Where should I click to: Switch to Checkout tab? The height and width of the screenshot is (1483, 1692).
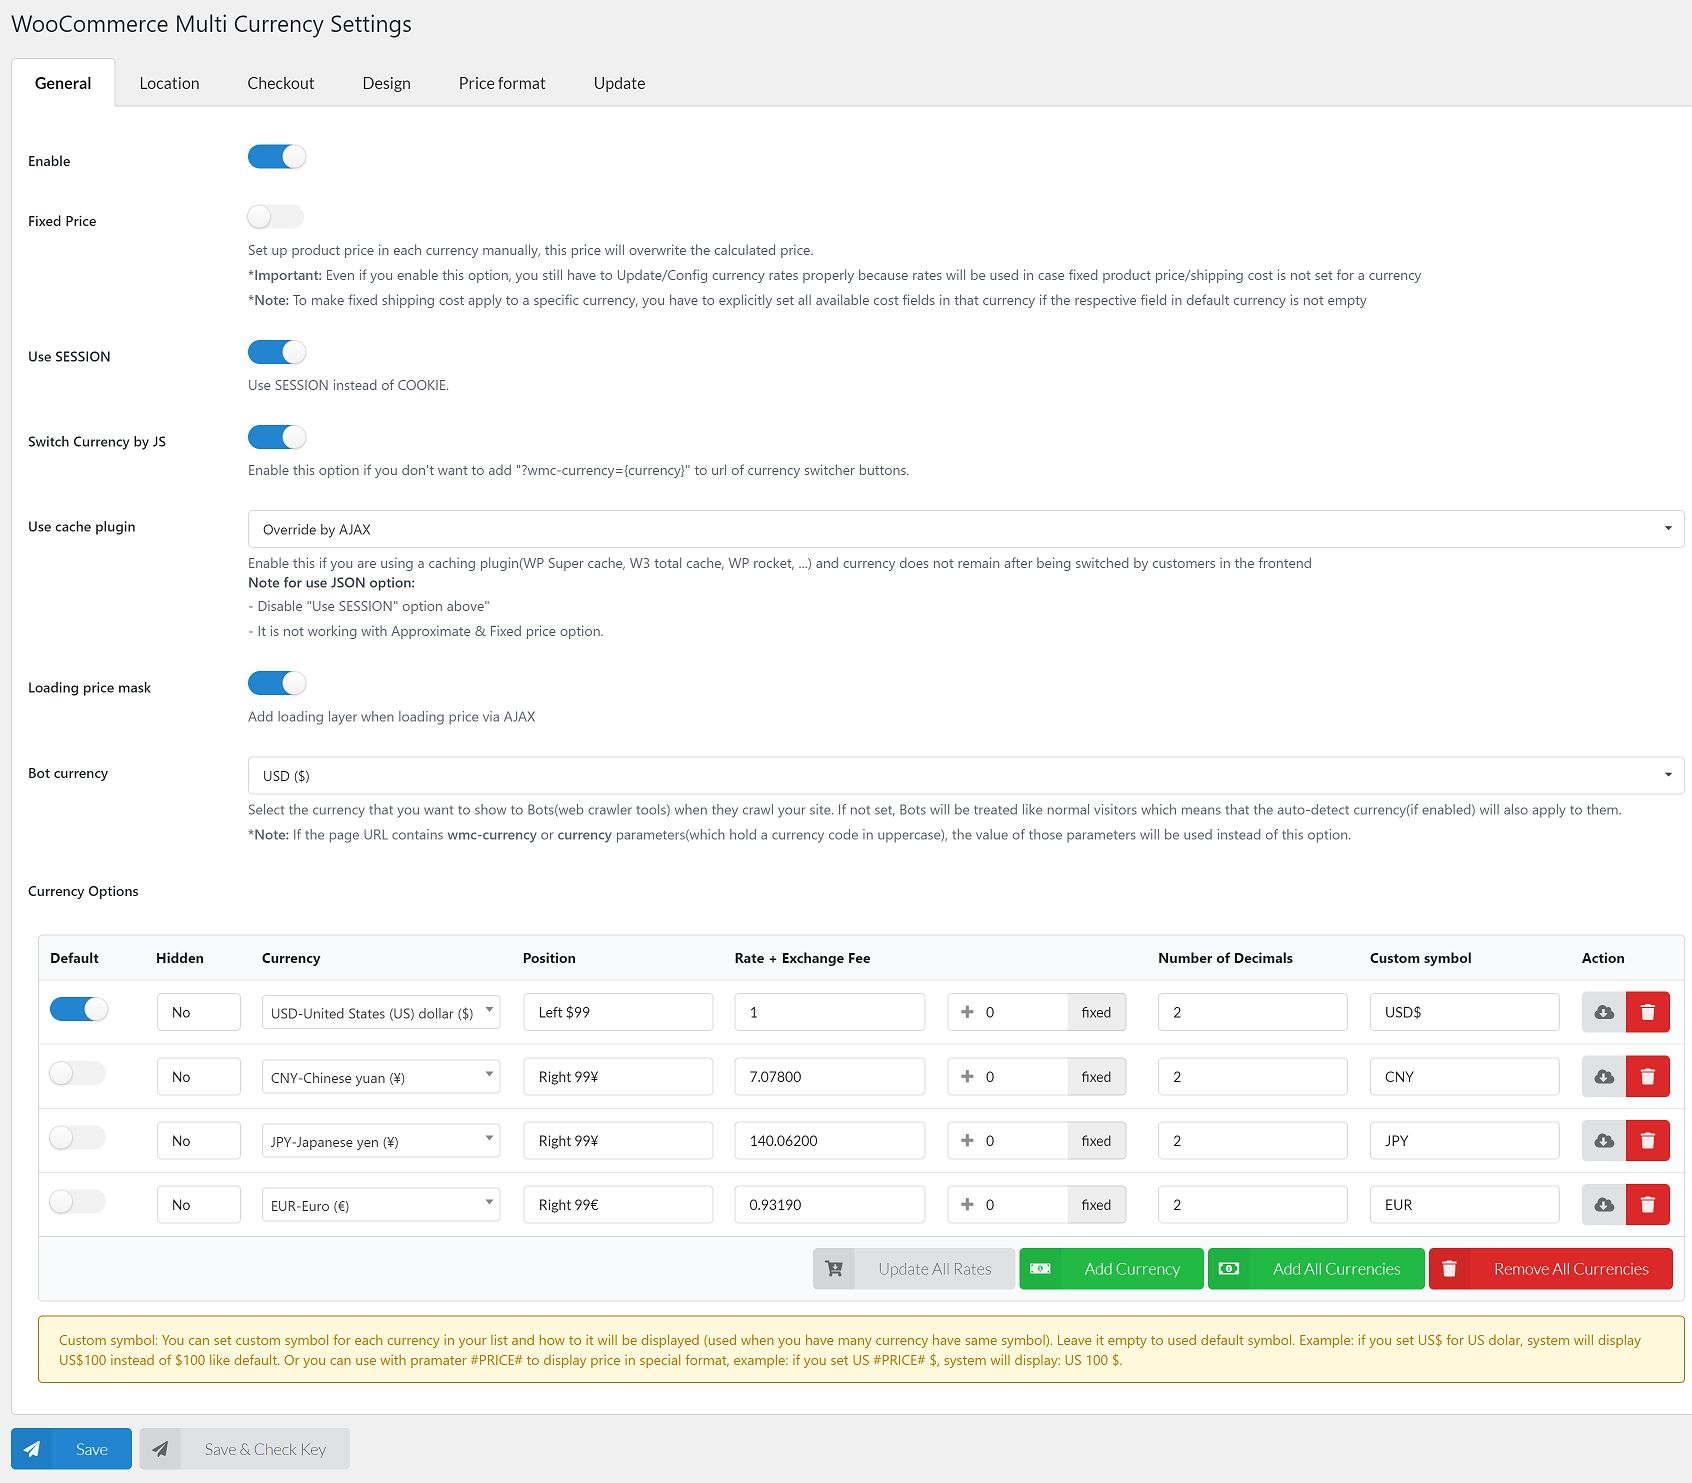point(281,83)
